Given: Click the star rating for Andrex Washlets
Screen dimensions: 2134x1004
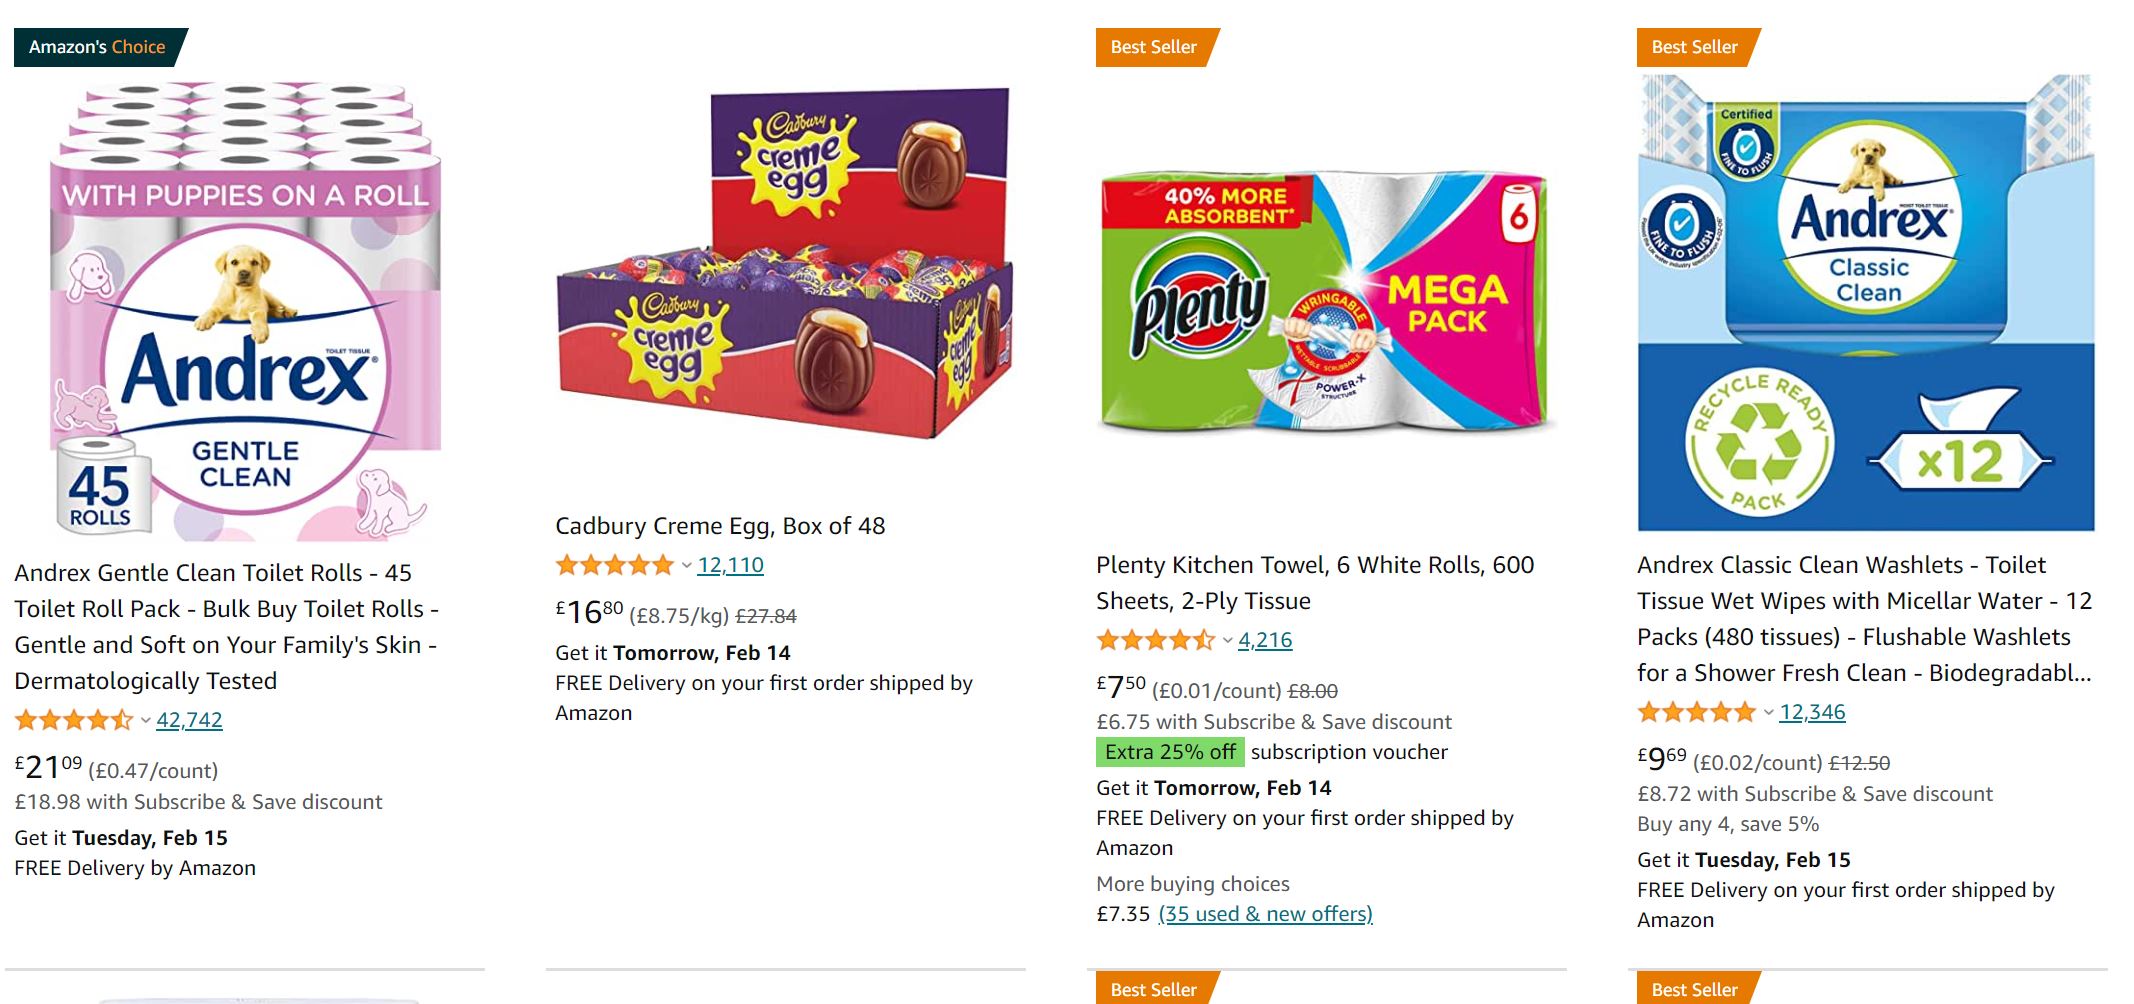Looking at the screenshot, I should pyautogui.click(x=1696, y=712).
